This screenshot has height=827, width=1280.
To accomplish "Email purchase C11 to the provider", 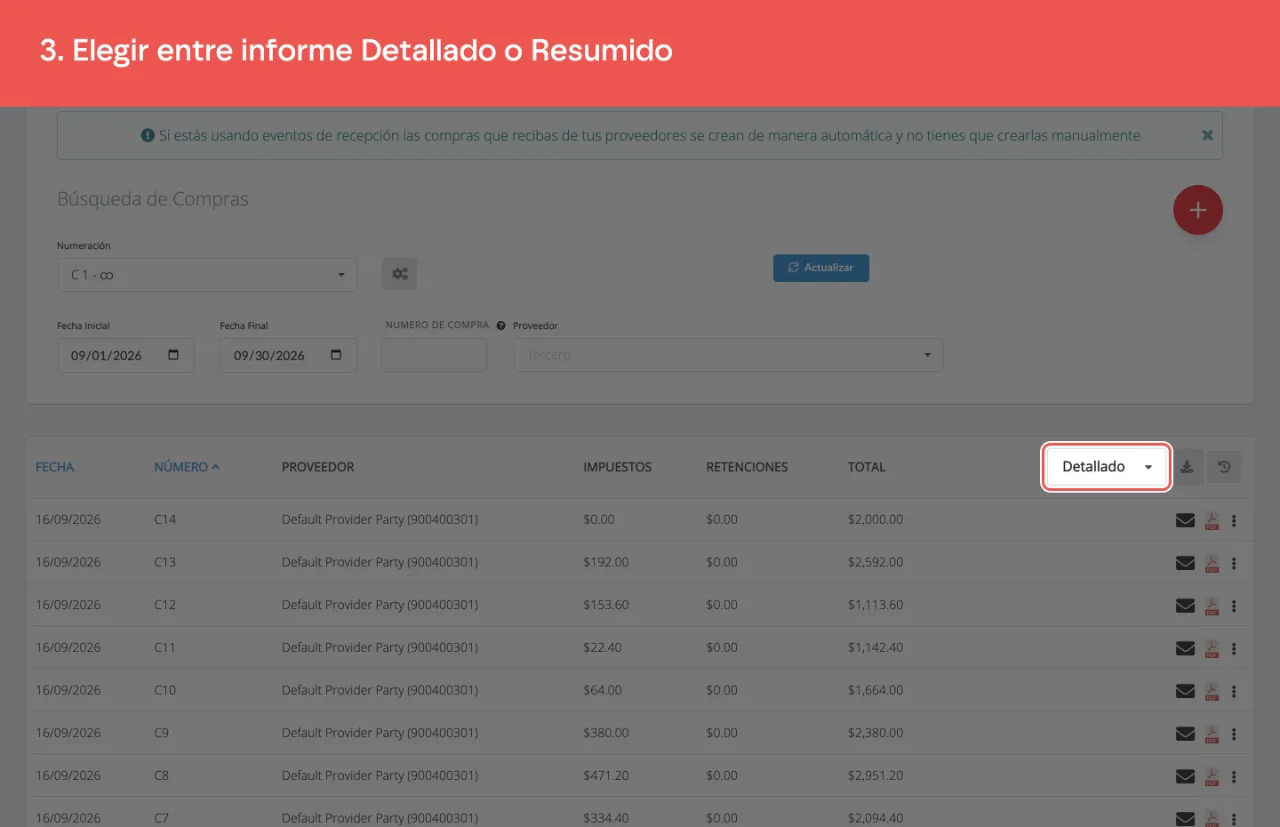I will (1185, 648).
